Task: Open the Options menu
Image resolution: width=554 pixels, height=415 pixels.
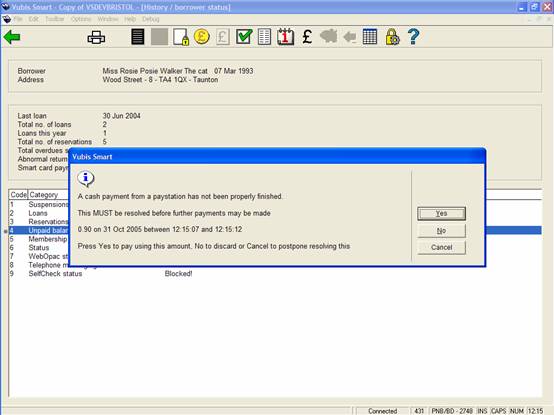Action: (x=81, y=19)
